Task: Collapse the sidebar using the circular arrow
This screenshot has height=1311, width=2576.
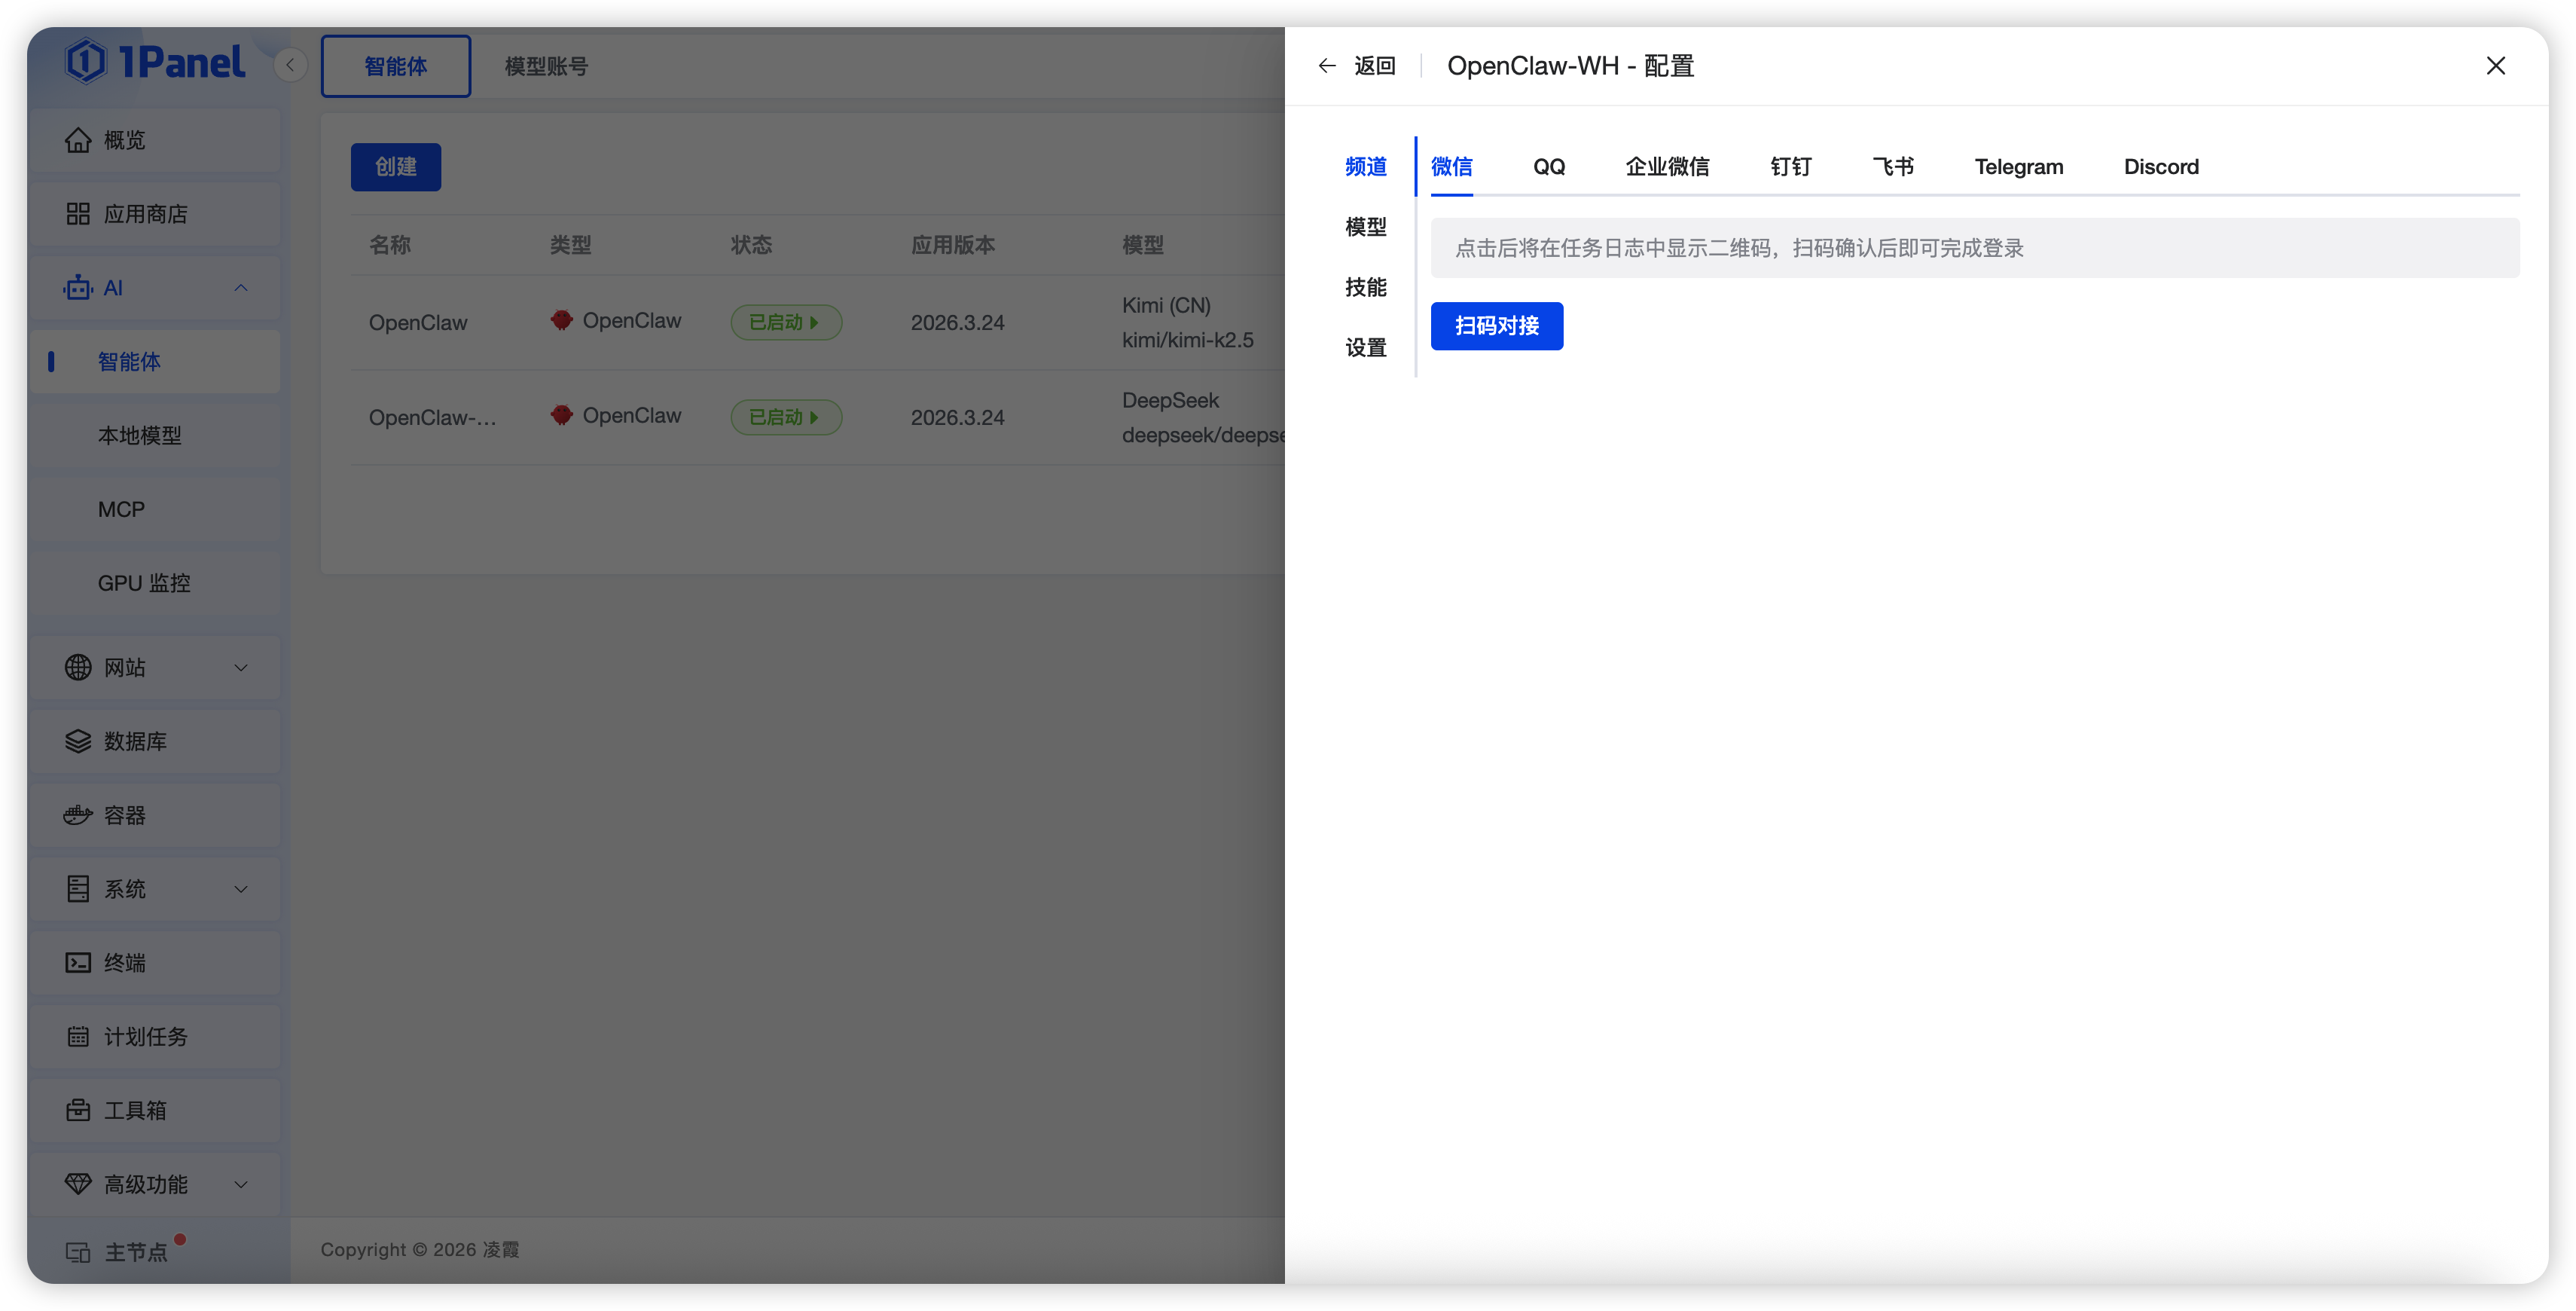Action: point(290,64)
